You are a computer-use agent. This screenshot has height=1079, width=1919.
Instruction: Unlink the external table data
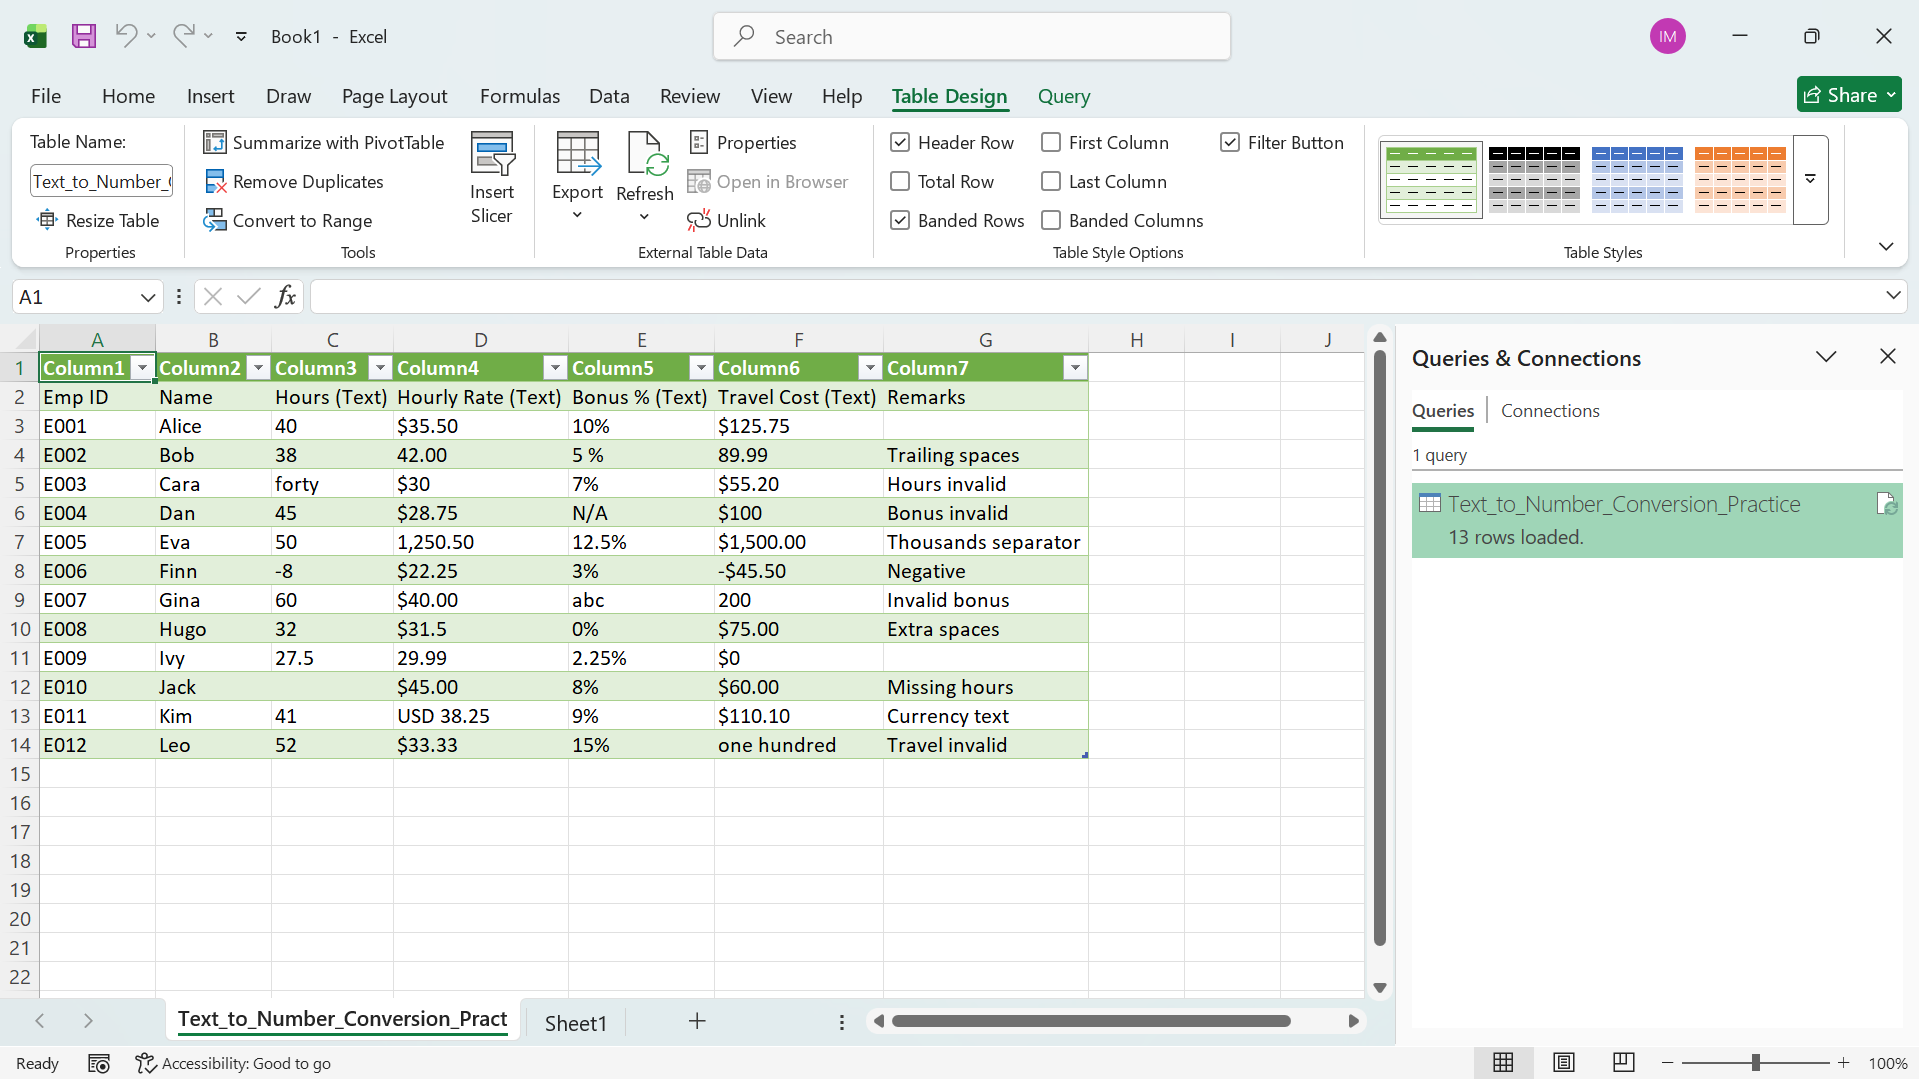(726, 221)
